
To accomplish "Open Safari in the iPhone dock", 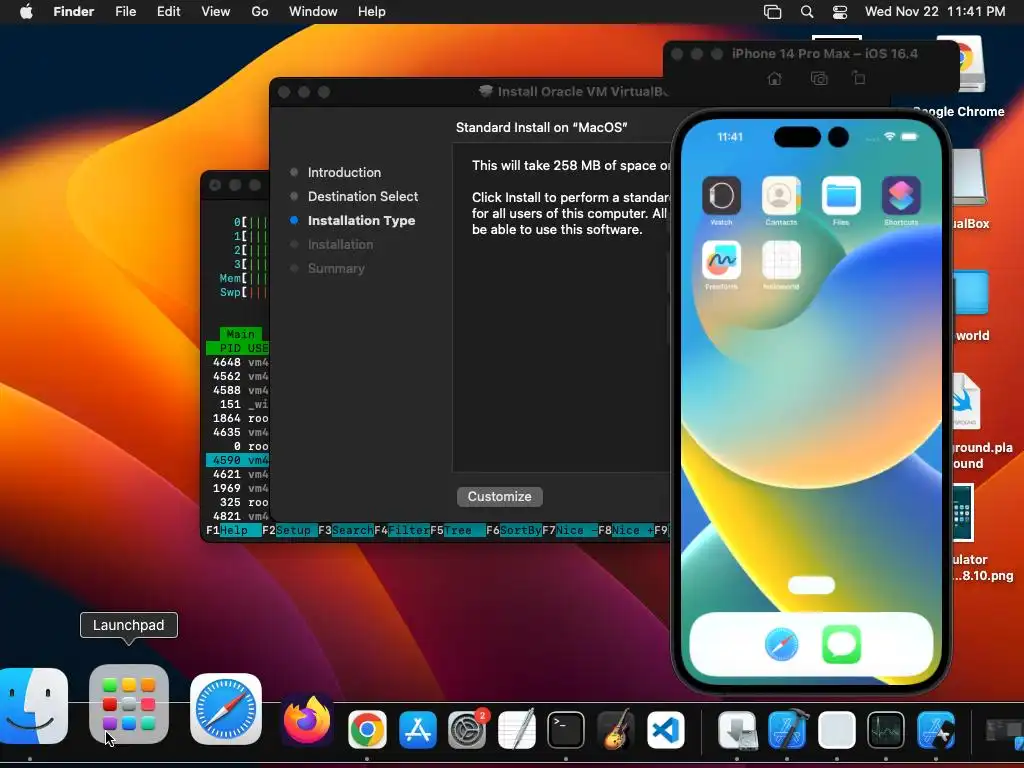I will point(781,644).
